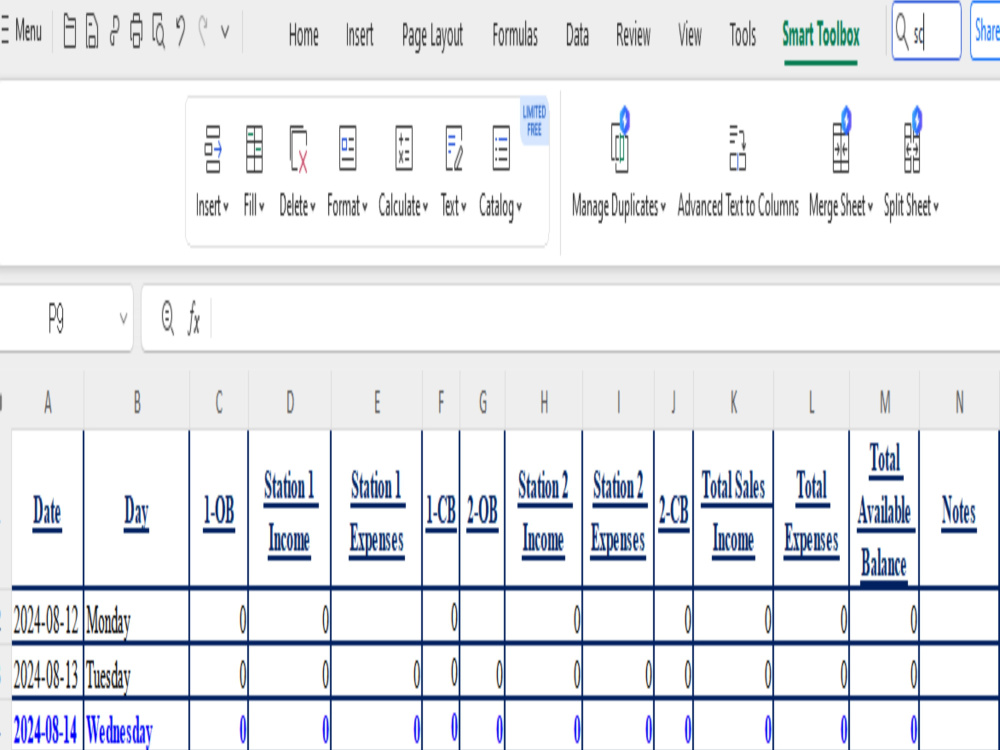
Task: Click the Manage Duplicates icon
Action: tap(620, 140)
